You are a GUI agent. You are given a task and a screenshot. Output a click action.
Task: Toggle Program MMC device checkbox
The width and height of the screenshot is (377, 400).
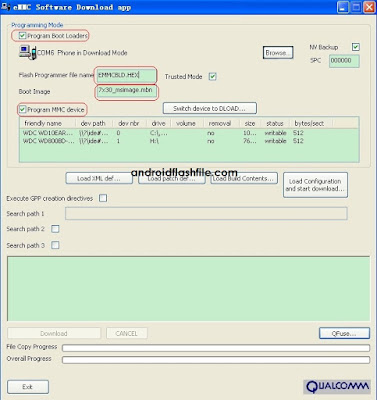22,109
